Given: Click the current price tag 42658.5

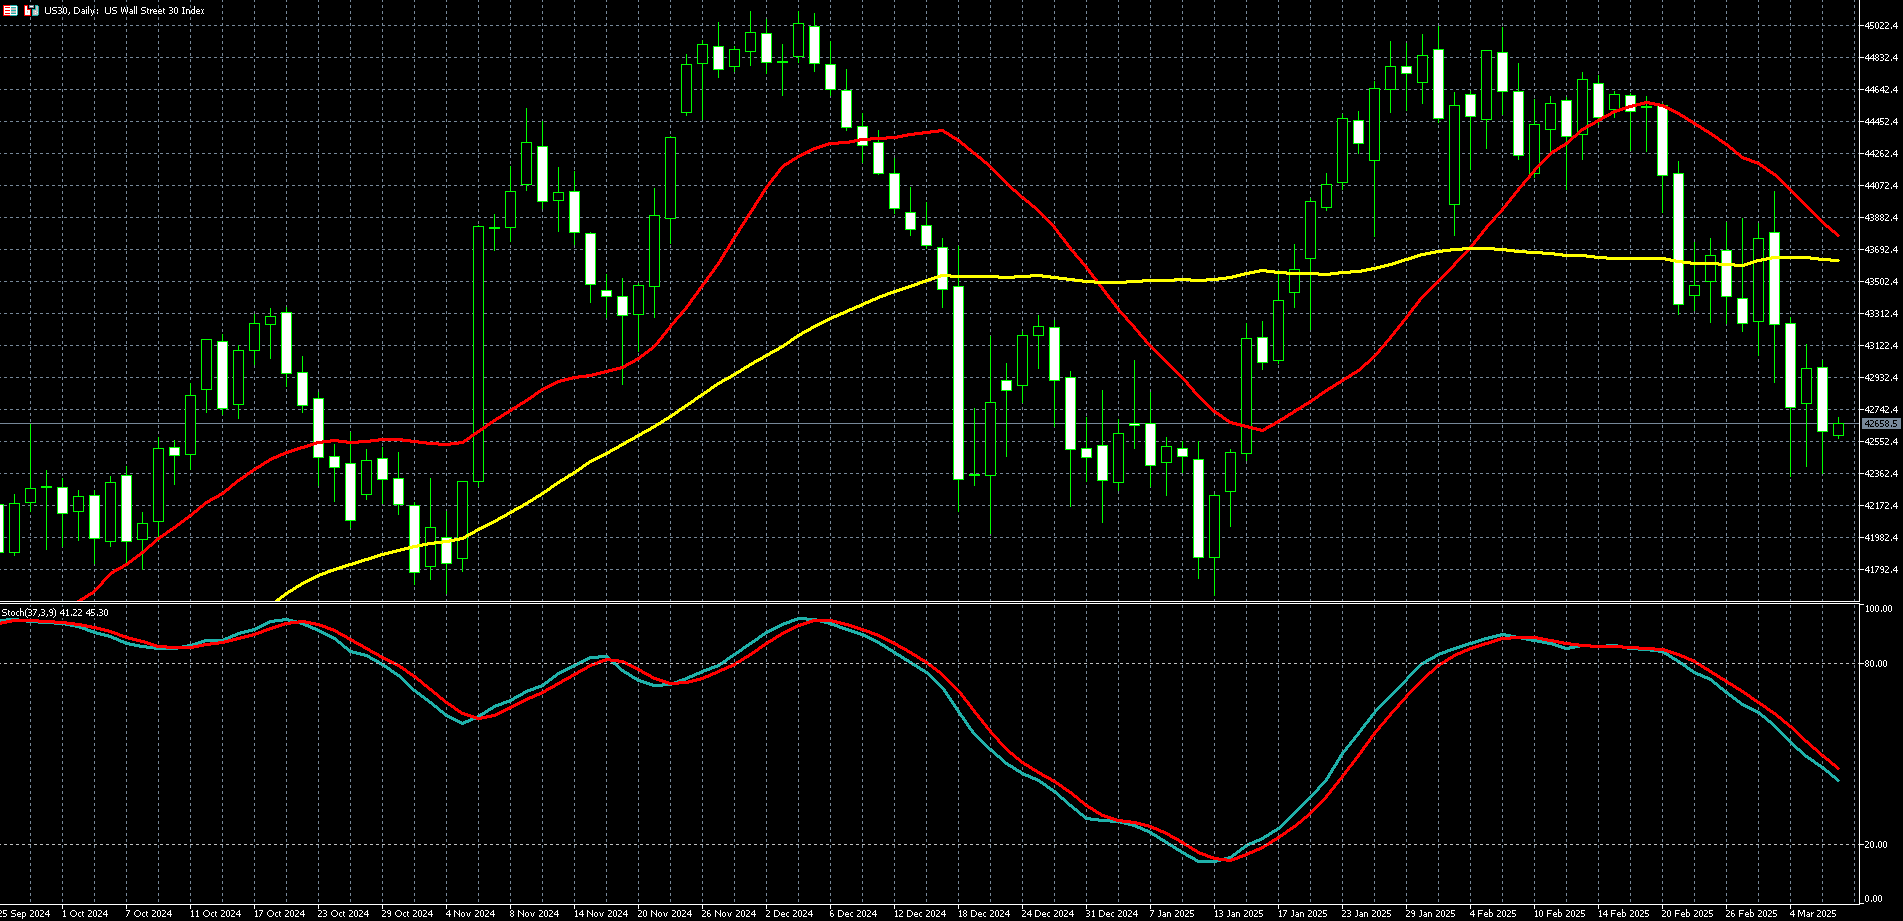Looking at the screenshot, I should 1881,424.
